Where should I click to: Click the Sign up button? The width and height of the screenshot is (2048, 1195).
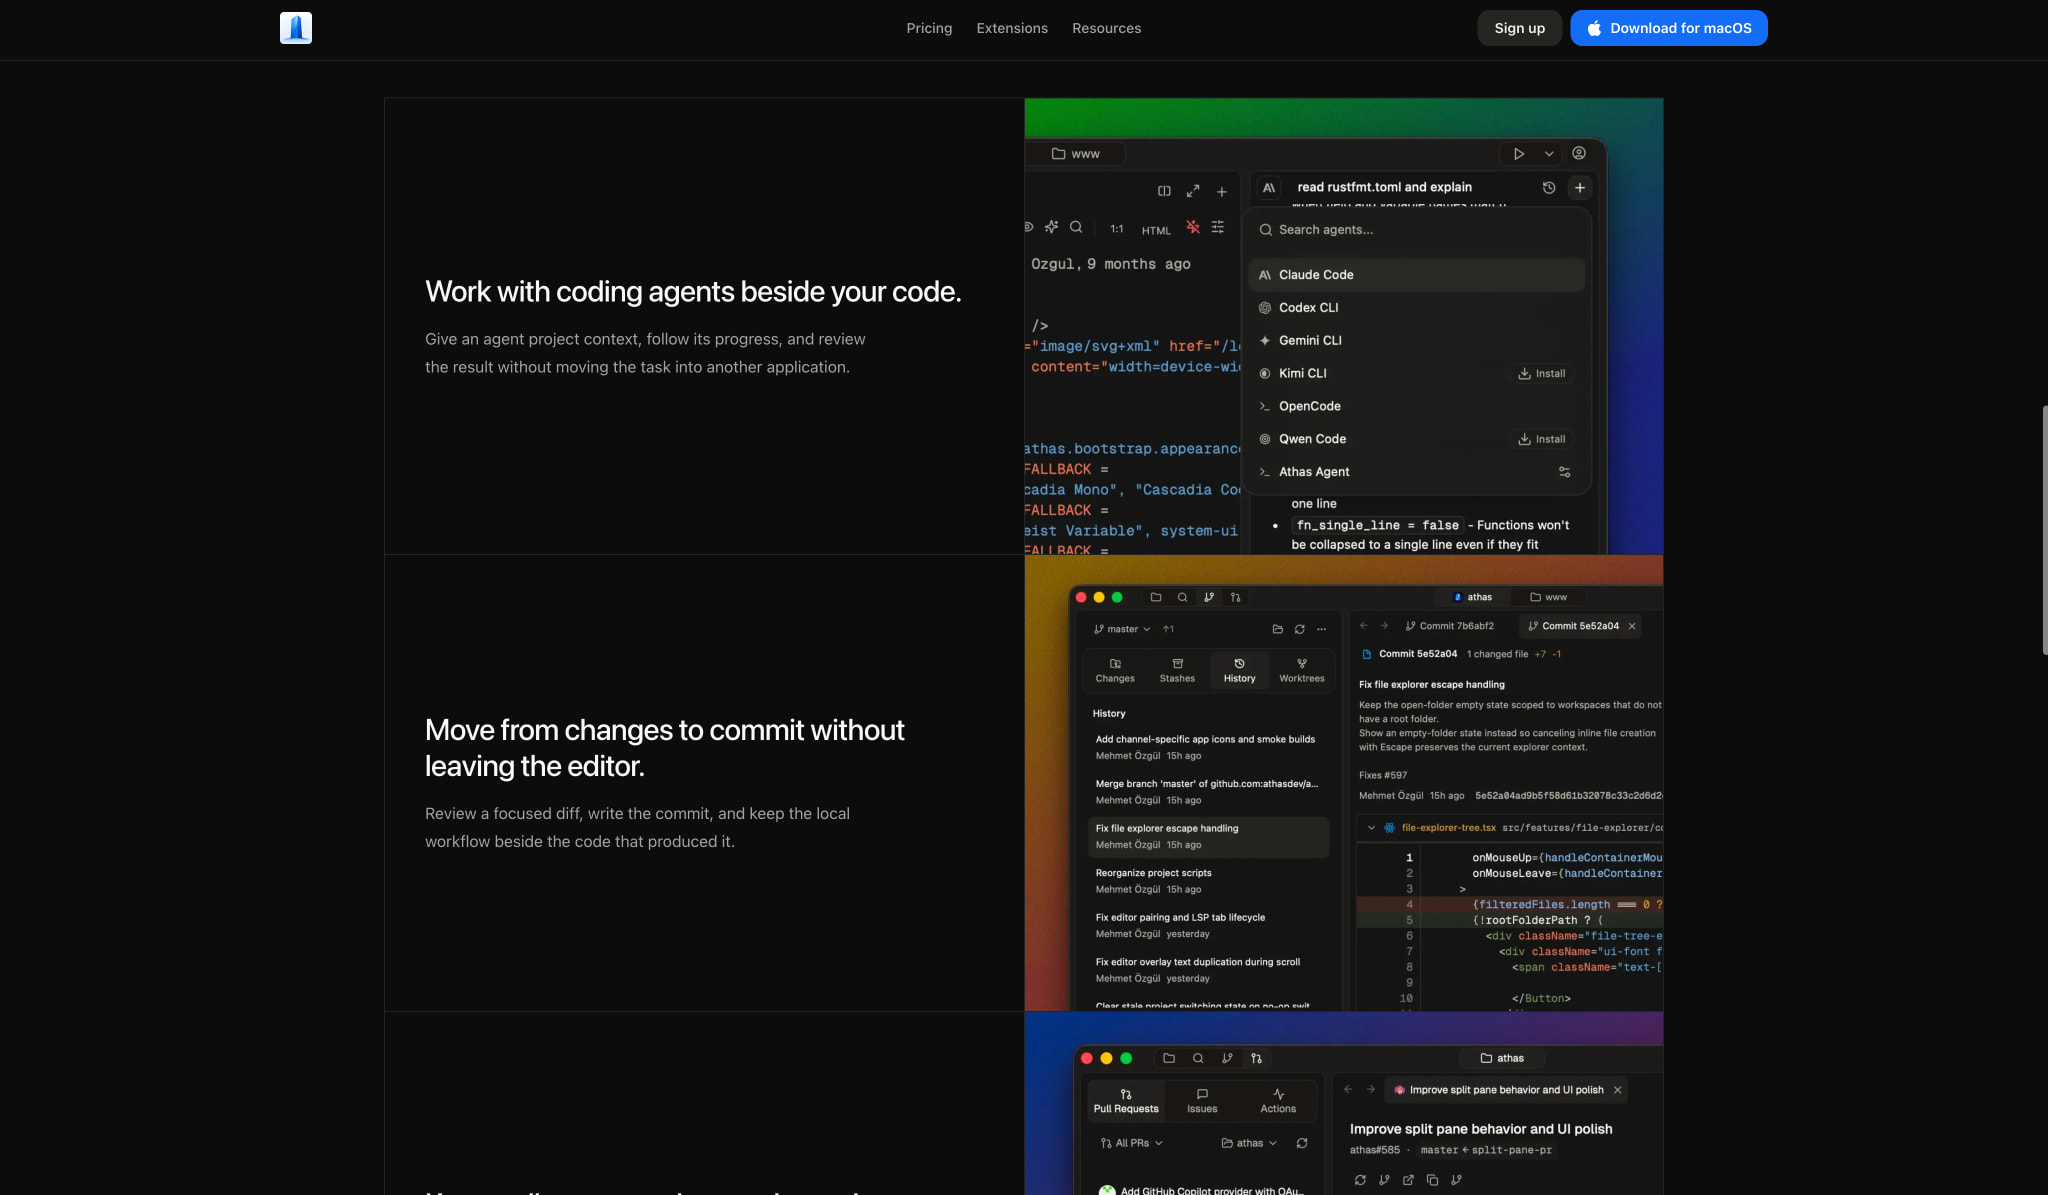[1519, 28]
